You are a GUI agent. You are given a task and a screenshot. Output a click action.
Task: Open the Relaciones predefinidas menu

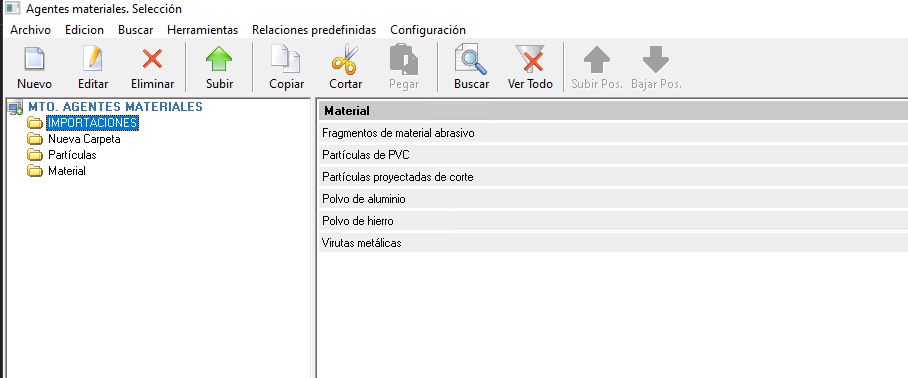coord(314,30)
